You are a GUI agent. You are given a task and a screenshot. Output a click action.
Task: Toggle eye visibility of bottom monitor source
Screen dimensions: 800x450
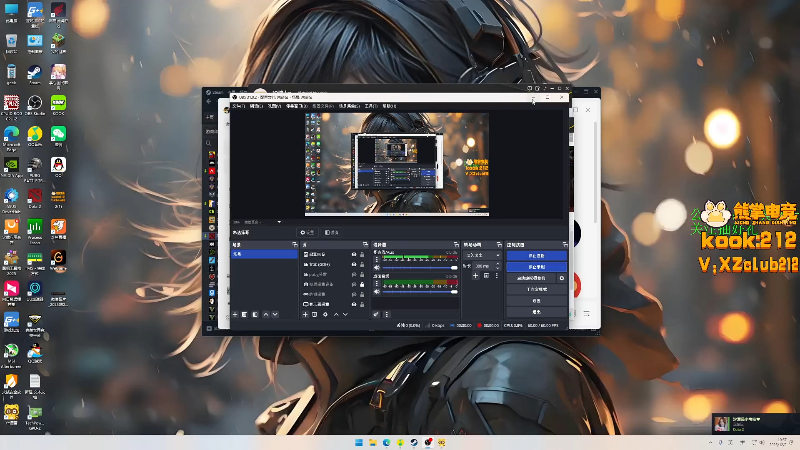pos(354,304)
